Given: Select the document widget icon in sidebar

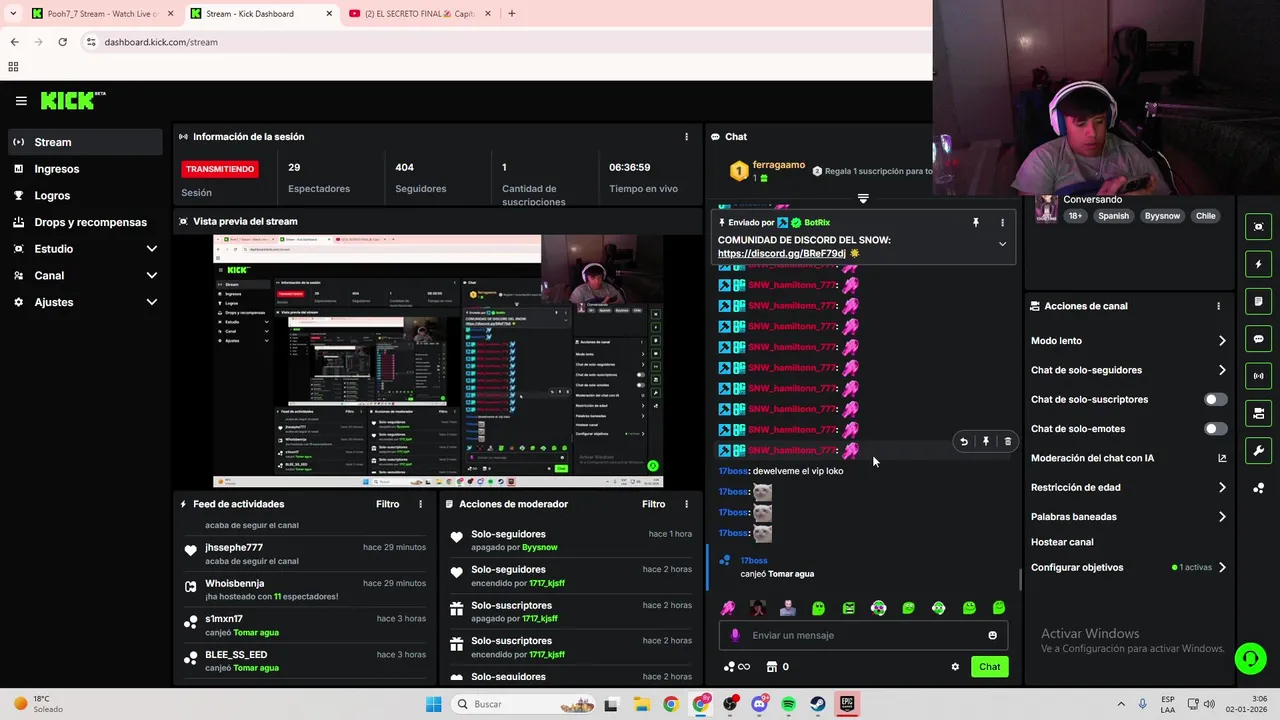Looking at the screenshot, I should tap(1258, 301).
